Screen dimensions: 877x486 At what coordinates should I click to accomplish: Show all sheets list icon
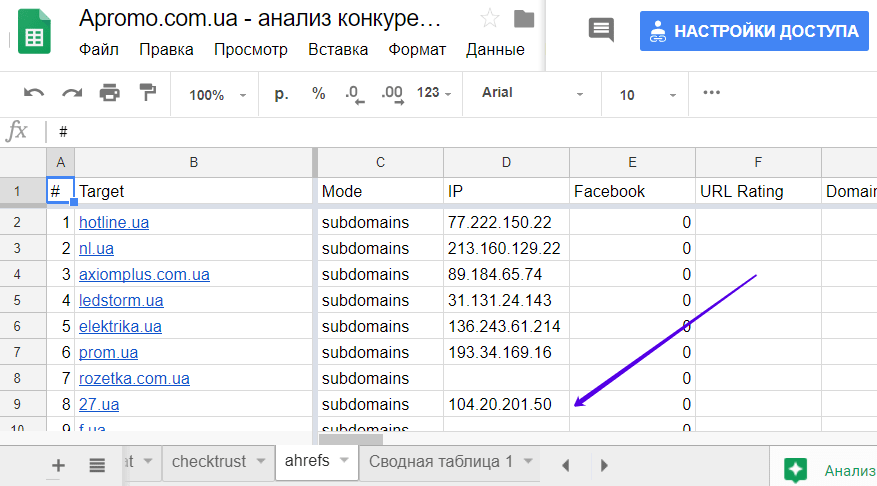(97, 464)
